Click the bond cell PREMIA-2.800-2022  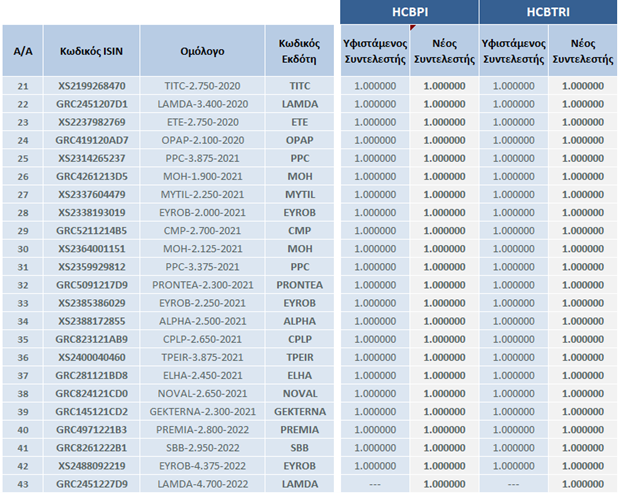tap(202, 428)
